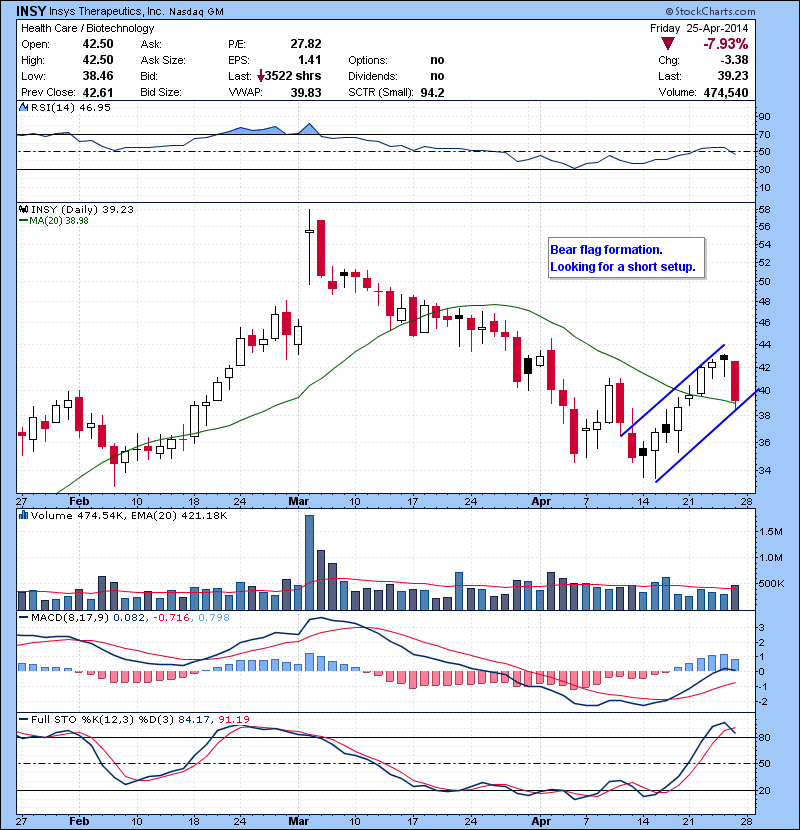
Task: Click the company name Insys Therapeutics, Inc.
Action: (x=106, y=11)
